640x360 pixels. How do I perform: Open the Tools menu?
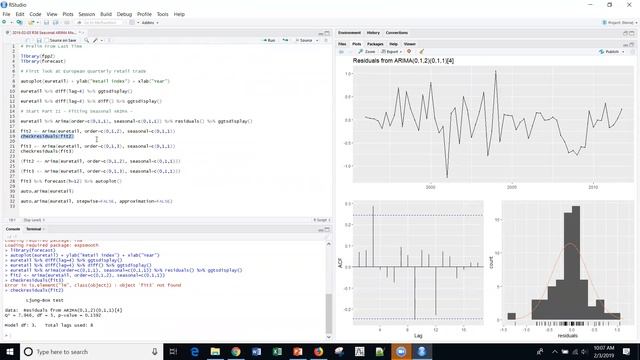[x=162, y=14]
